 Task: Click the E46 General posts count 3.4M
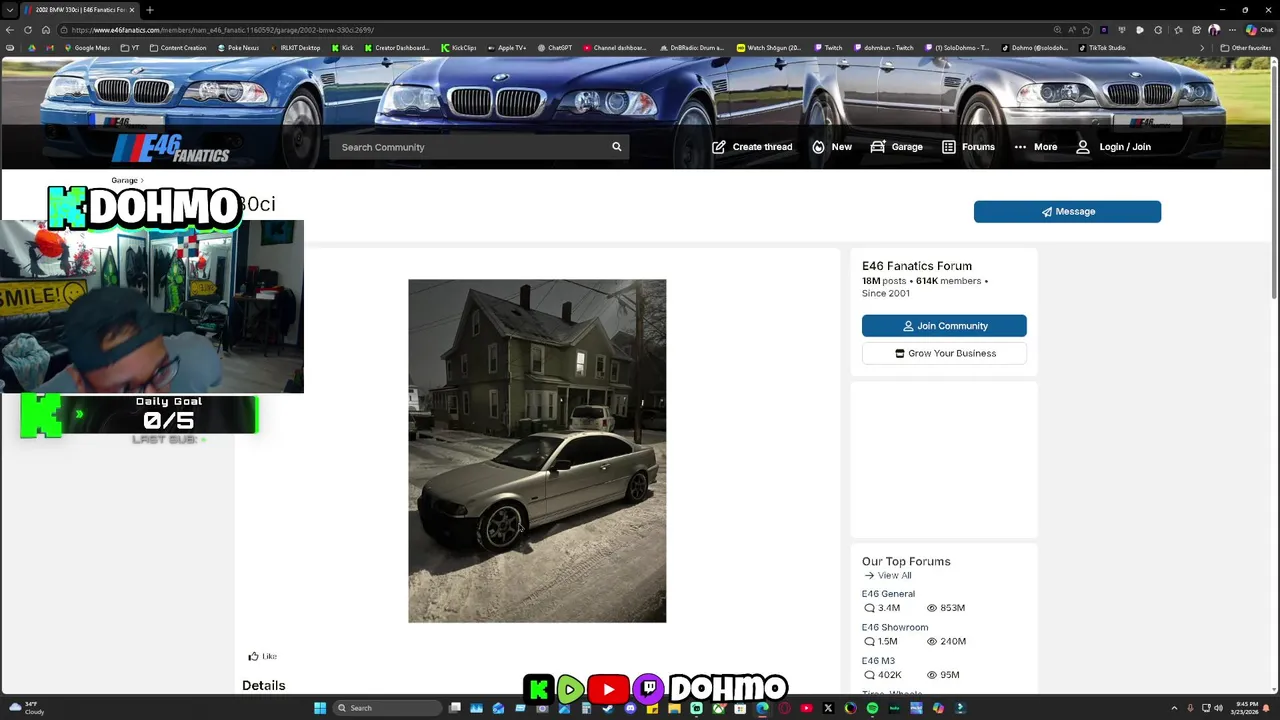coord(882,608)
